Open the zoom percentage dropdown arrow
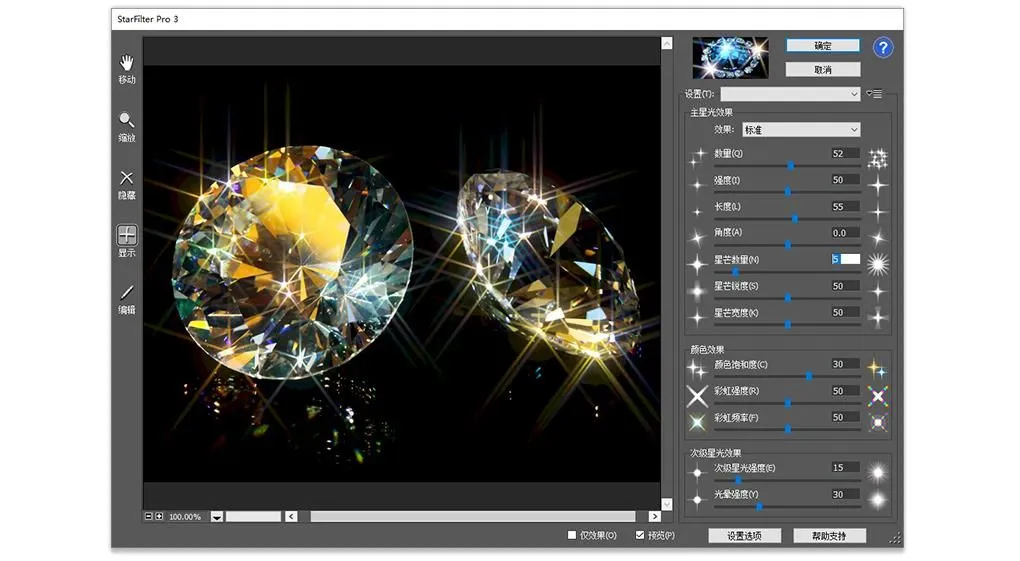Viewport: 1020px width, 561px height. point(216,517)
